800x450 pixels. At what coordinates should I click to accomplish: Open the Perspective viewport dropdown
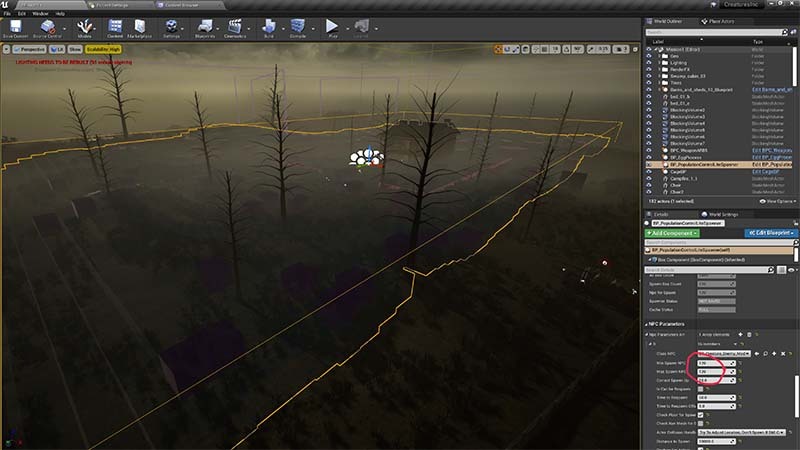pyautogui.click(x=34, y=48)
